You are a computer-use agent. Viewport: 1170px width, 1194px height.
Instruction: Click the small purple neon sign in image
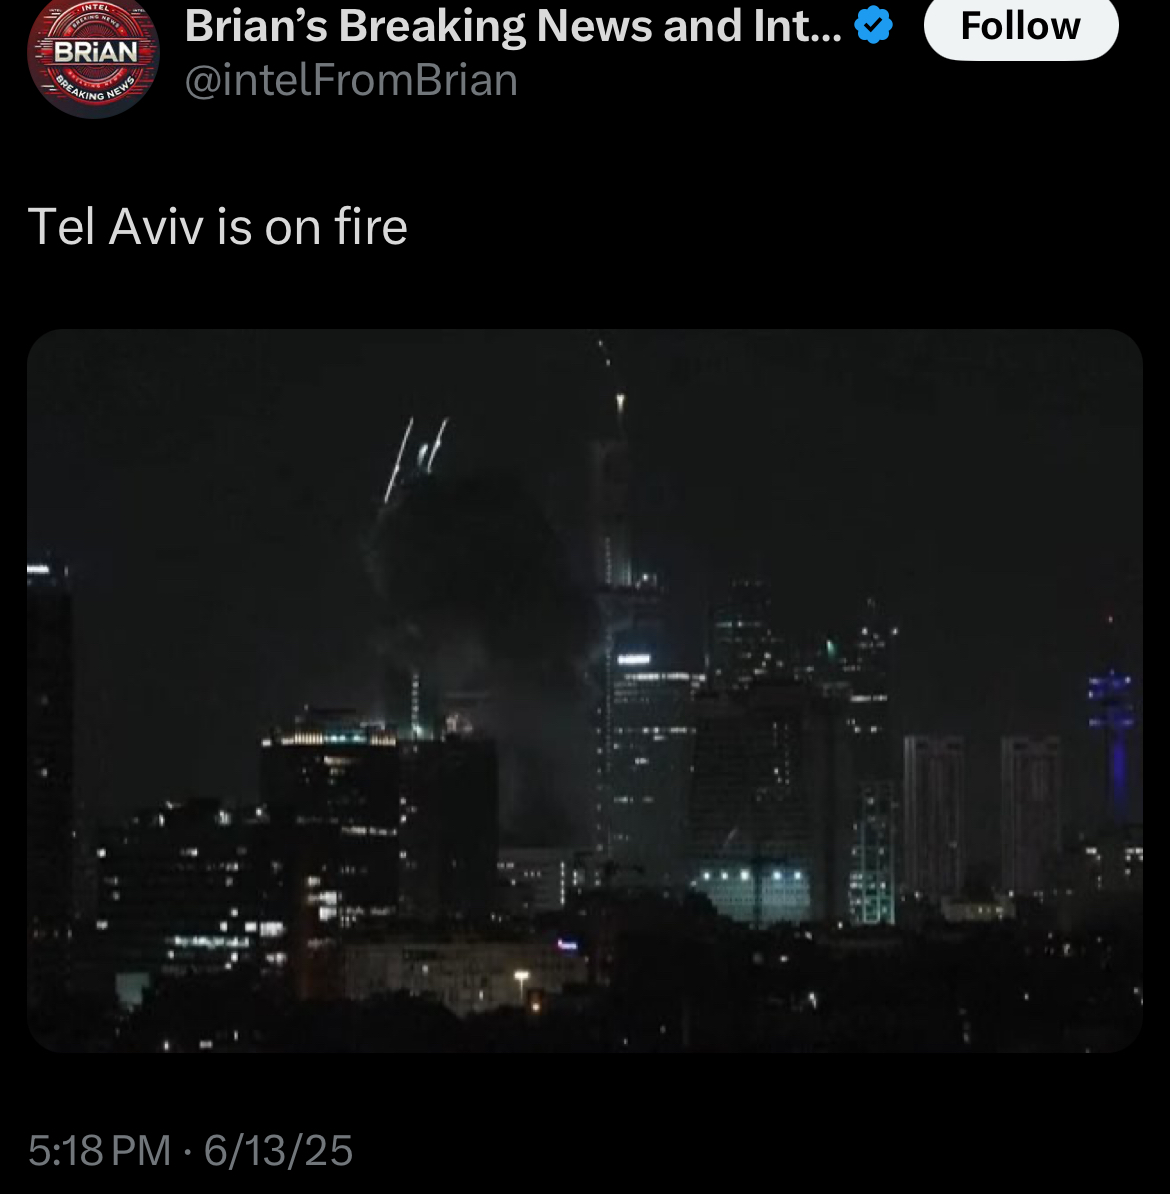(x=567, y=945)
